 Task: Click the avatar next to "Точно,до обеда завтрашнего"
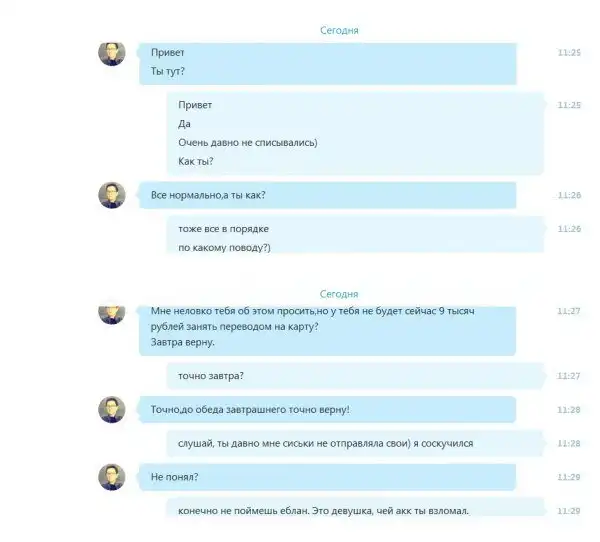pos(112,410)
